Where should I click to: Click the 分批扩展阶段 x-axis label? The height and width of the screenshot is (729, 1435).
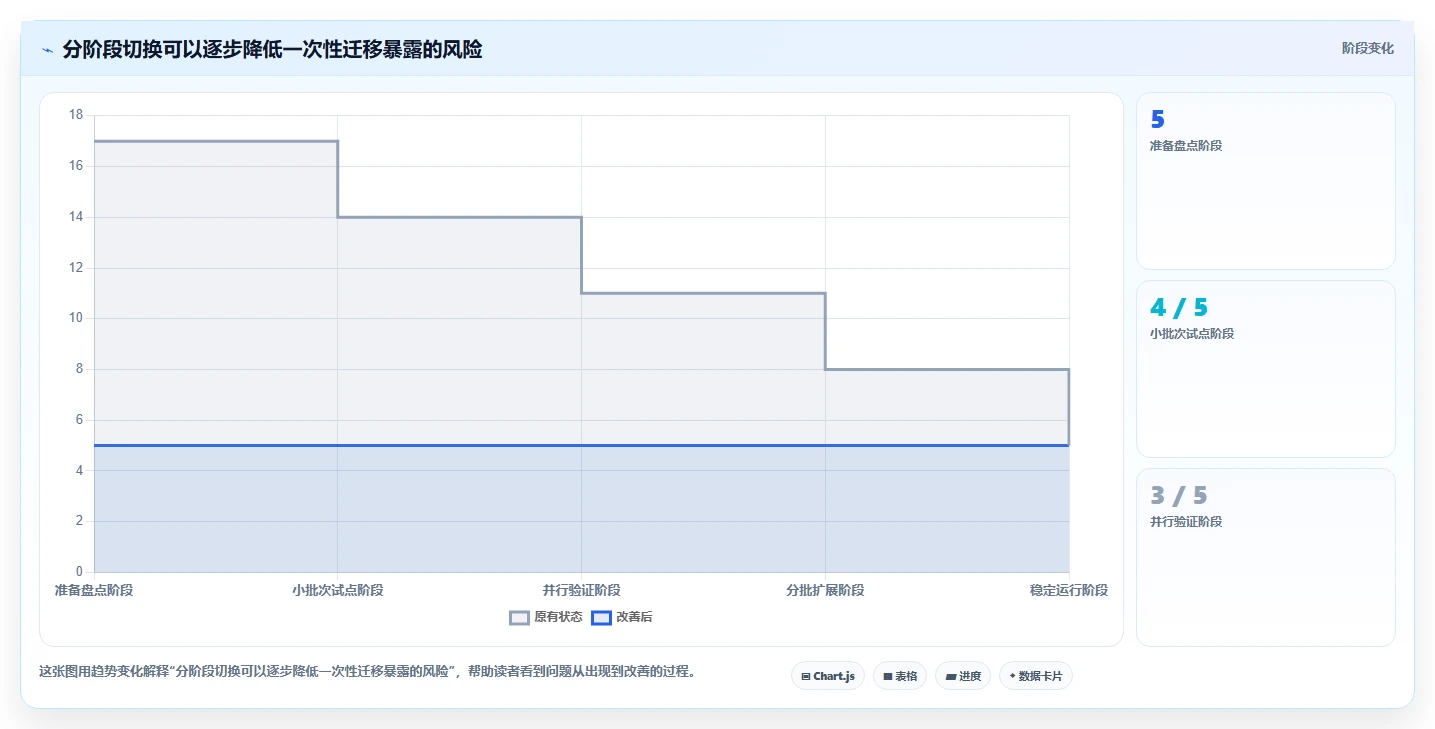click(825, 590)
